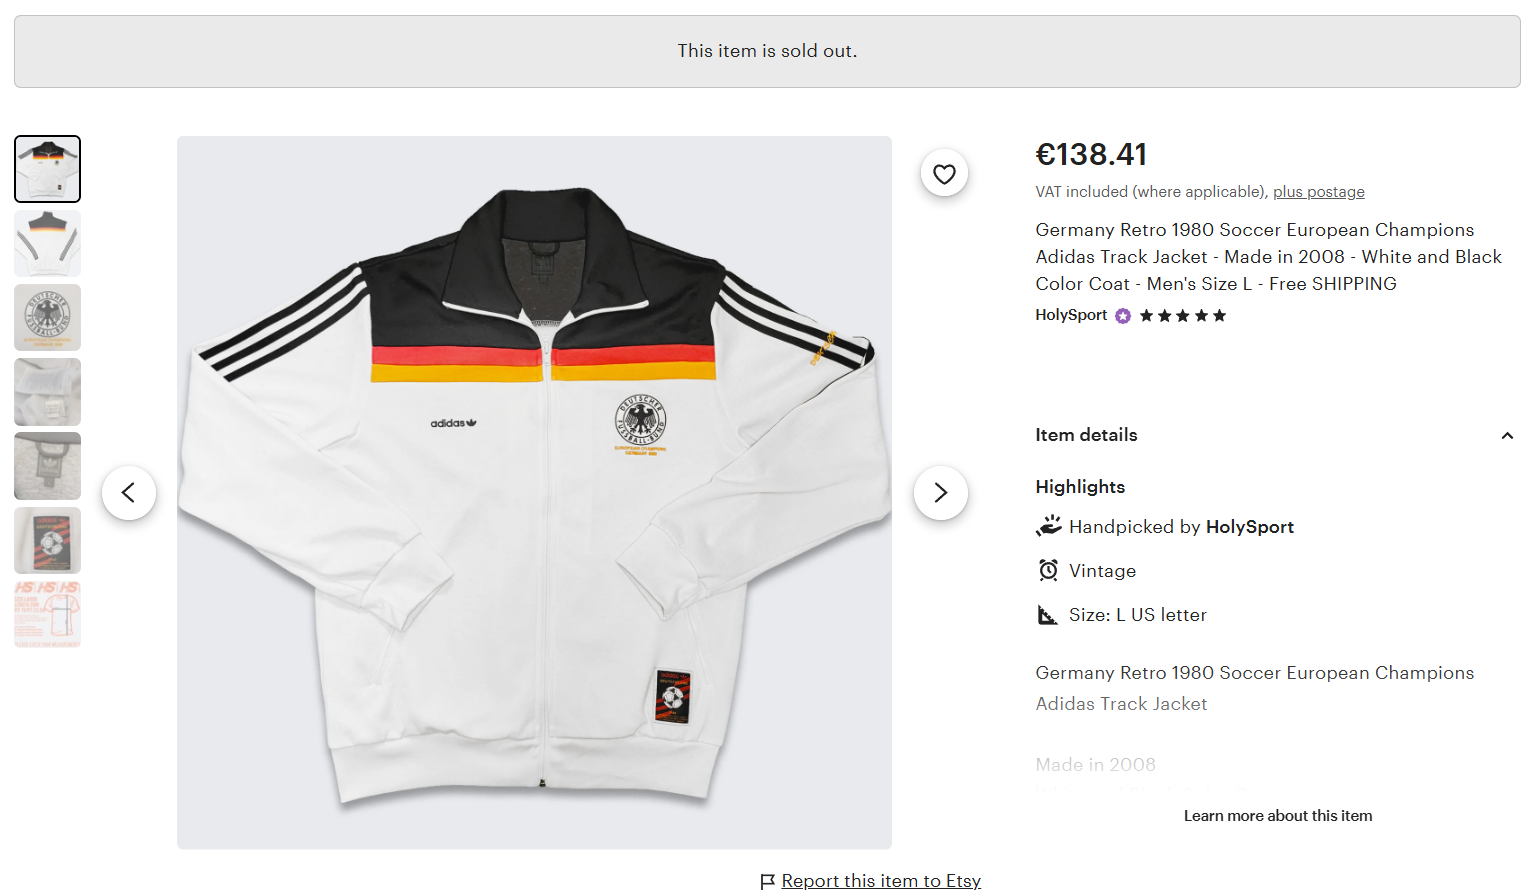The height and width of the screenshot is (890, 1535).
Task: Select the Handpicked hand icon under Highlights
Action: click(x=1047, y=524)
